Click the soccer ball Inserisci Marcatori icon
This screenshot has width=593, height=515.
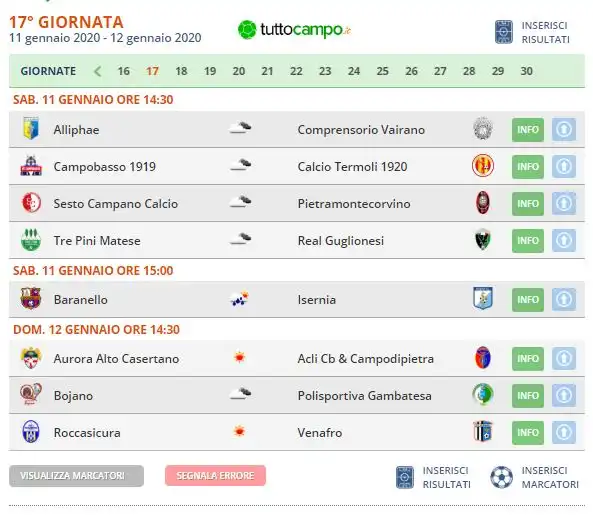pos(501,477)
